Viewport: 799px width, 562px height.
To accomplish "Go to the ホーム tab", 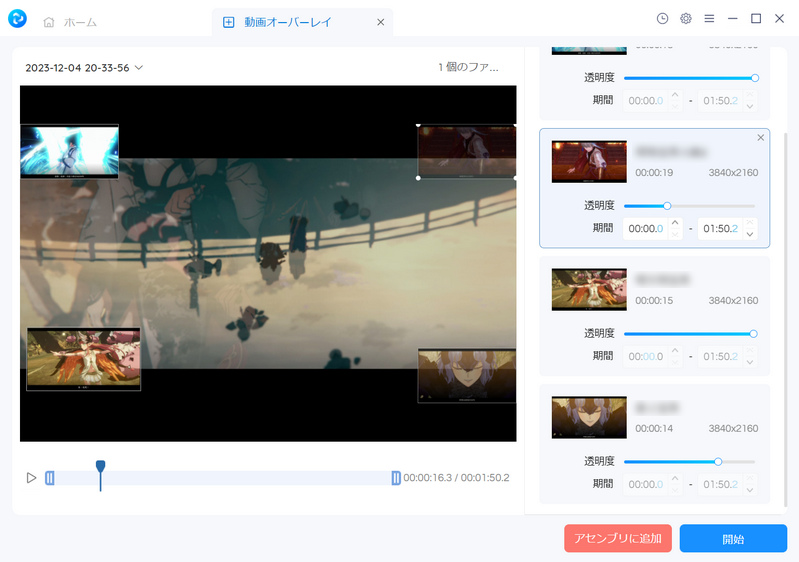I will 70,22.
